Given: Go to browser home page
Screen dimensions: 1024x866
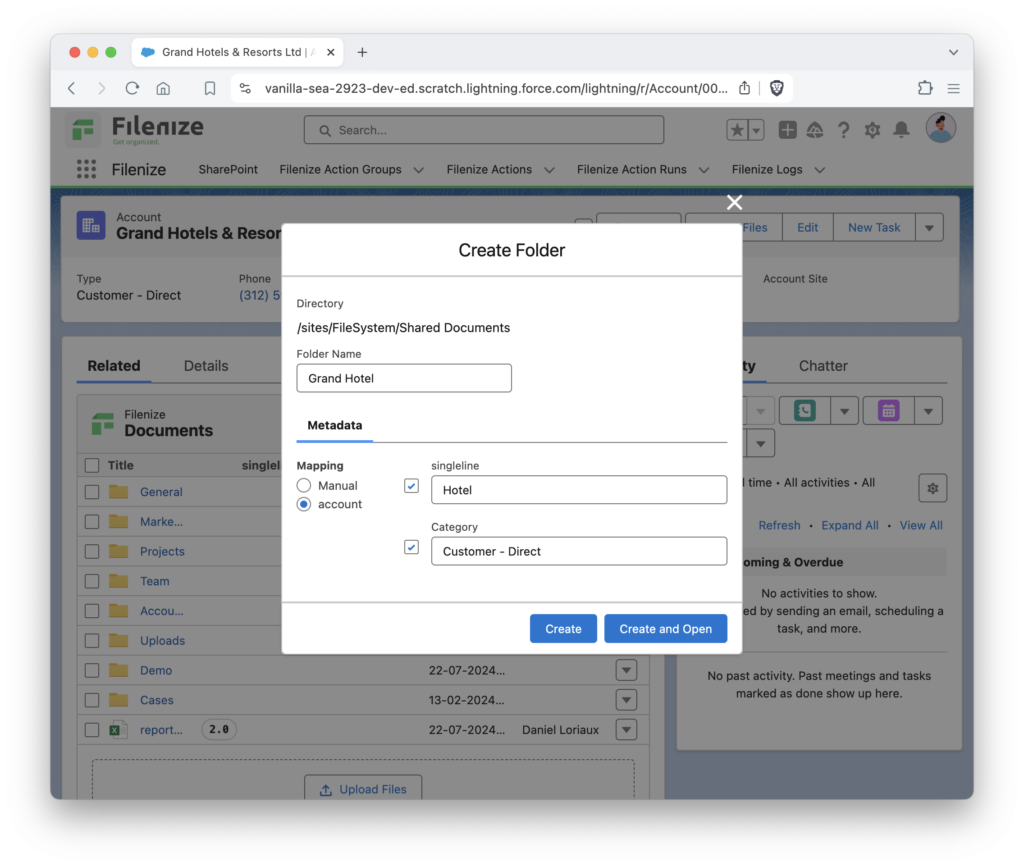Looking at the screenshot, I should (163, 88).
